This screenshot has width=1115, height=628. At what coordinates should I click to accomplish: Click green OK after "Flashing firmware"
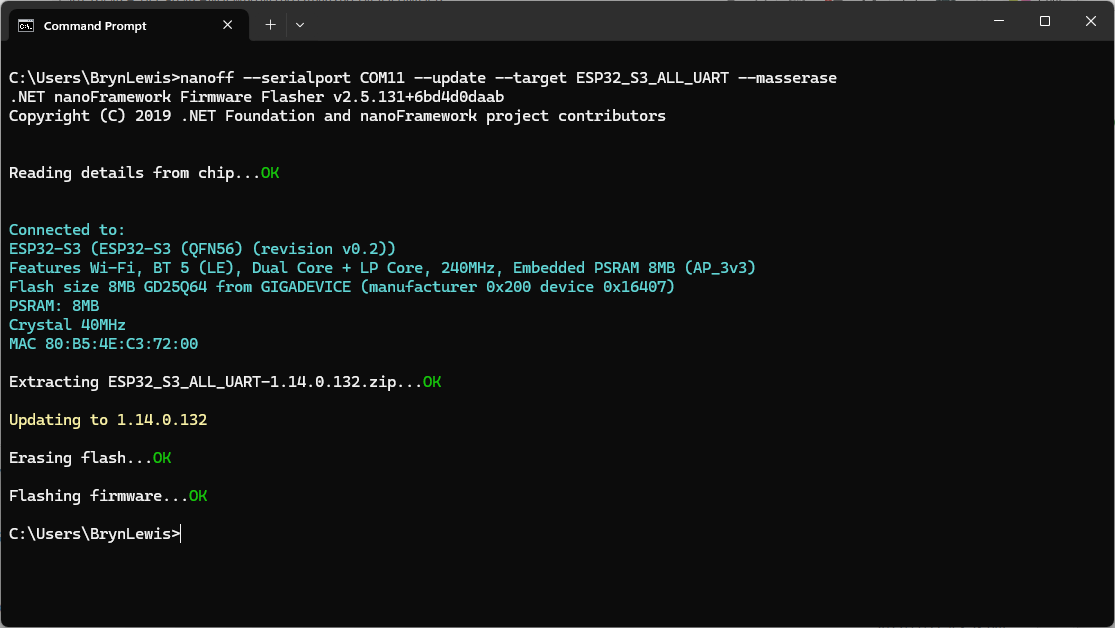[198, 496]
